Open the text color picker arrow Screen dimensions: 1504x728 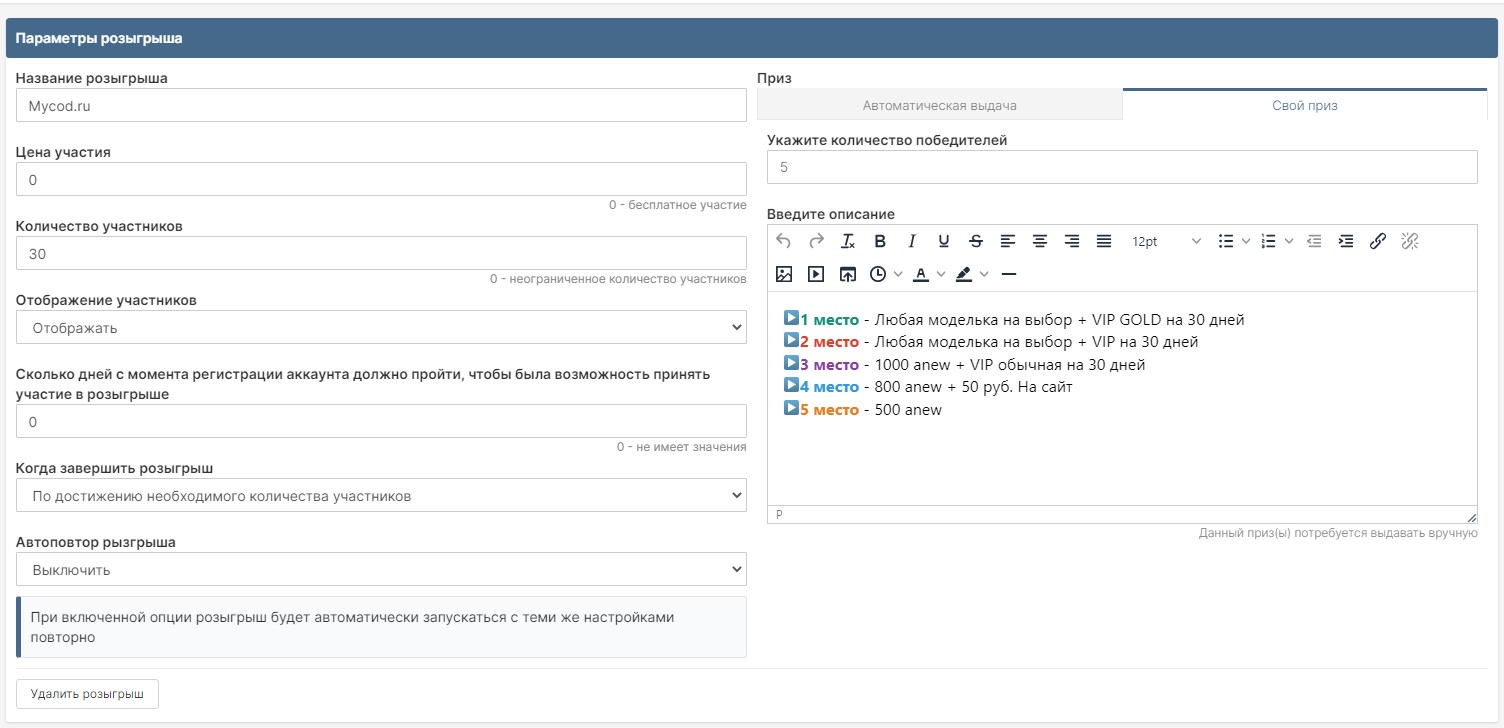tap(941, 274)
